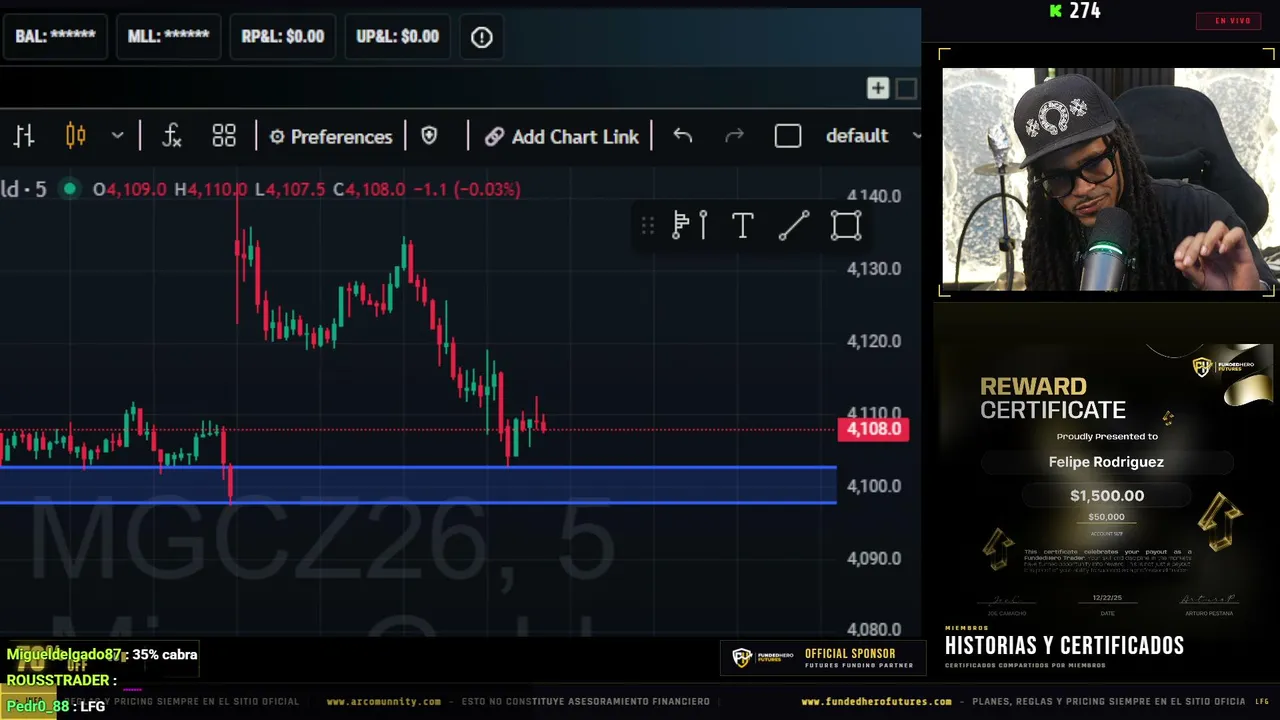Image resolution: width=1280 pixels, height=720 pixels.
Task: Open www.fundedherofutures.com link
Action: coord(877,702)
